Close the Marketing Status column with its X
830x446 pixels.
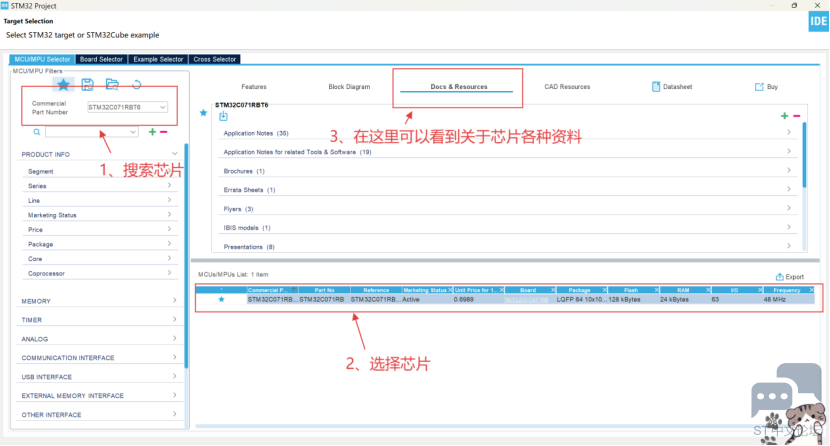[450, 290]
